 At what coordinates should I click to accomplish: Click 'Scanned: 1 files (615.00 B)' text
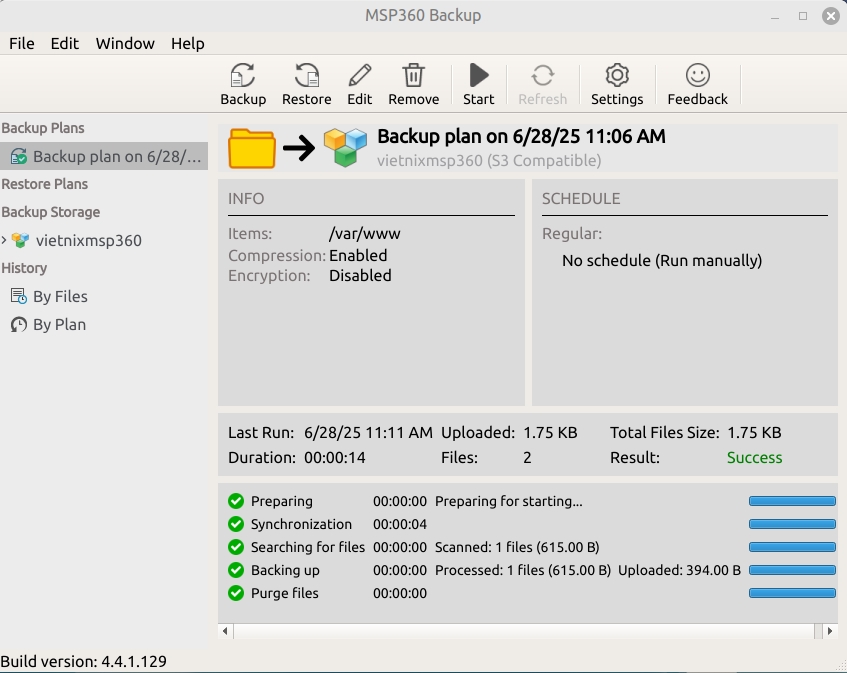click(517, 547)
